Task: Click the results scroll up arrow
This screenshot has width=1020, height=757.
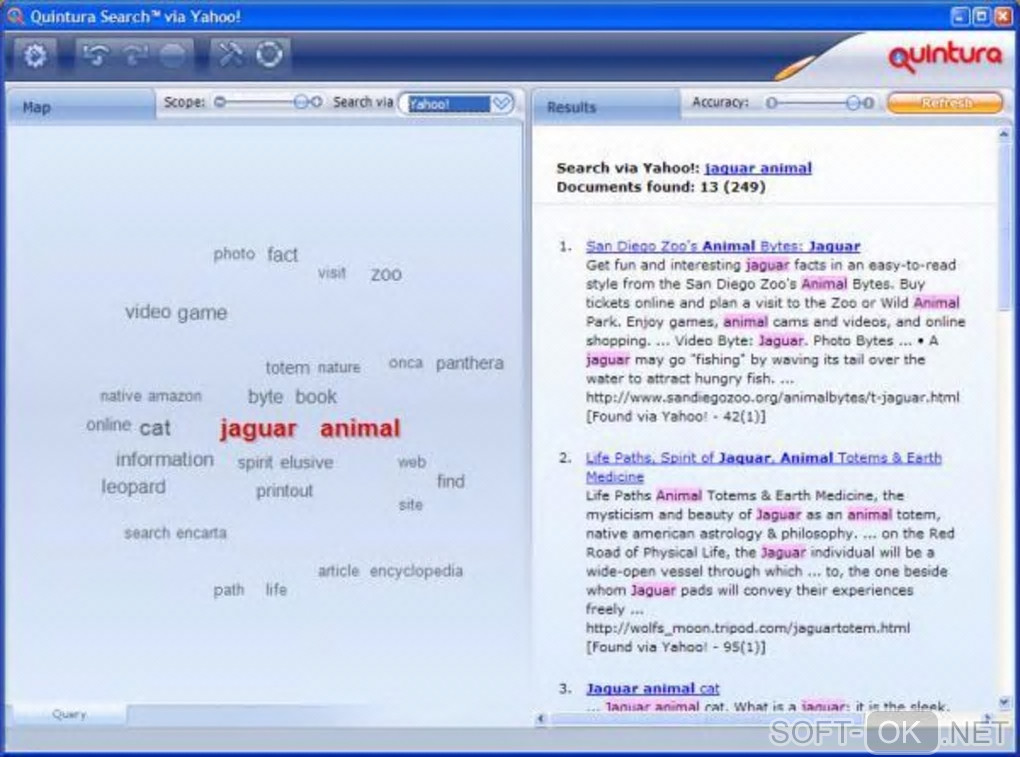Action: [x=1004, y=135]
